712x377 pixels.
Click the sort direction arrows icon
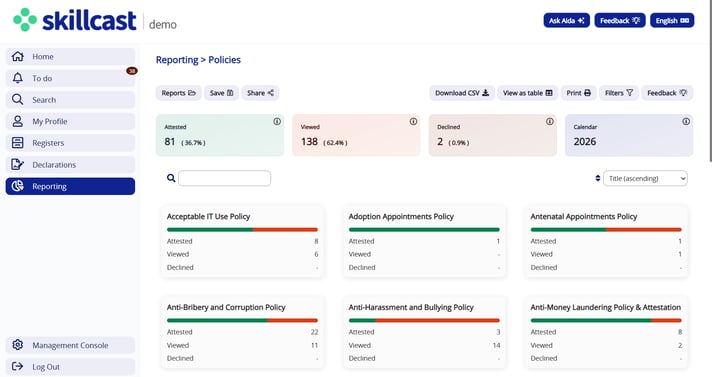coord(598,178)
